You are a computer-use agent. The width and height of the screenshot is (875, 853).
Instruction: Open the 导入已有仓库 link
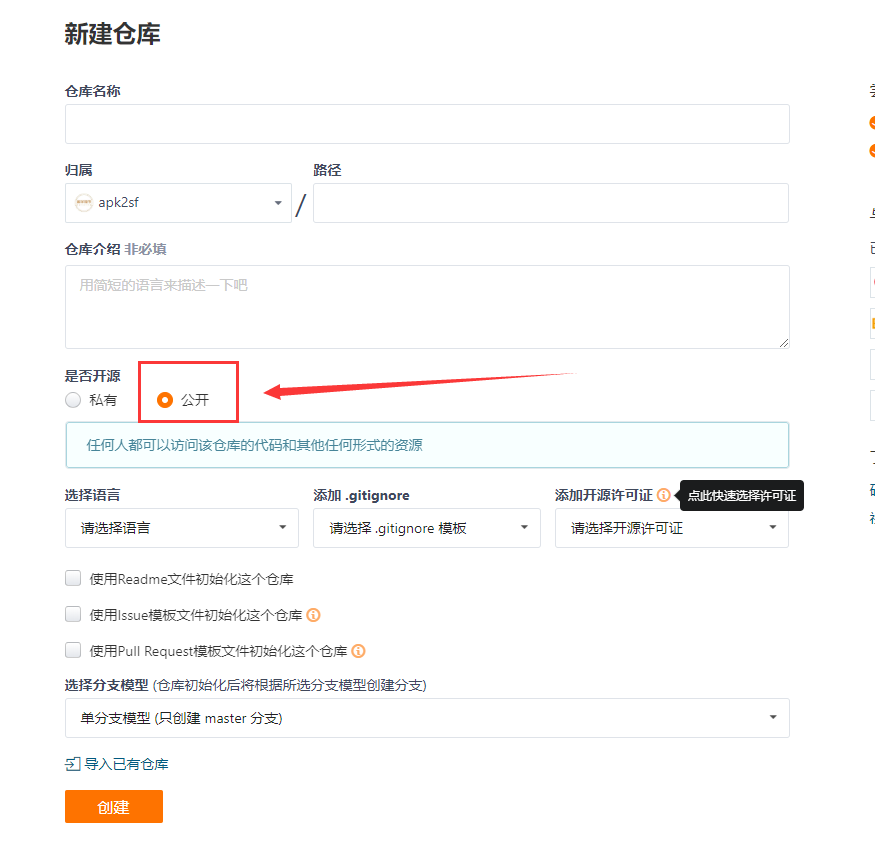click(126, 764)
